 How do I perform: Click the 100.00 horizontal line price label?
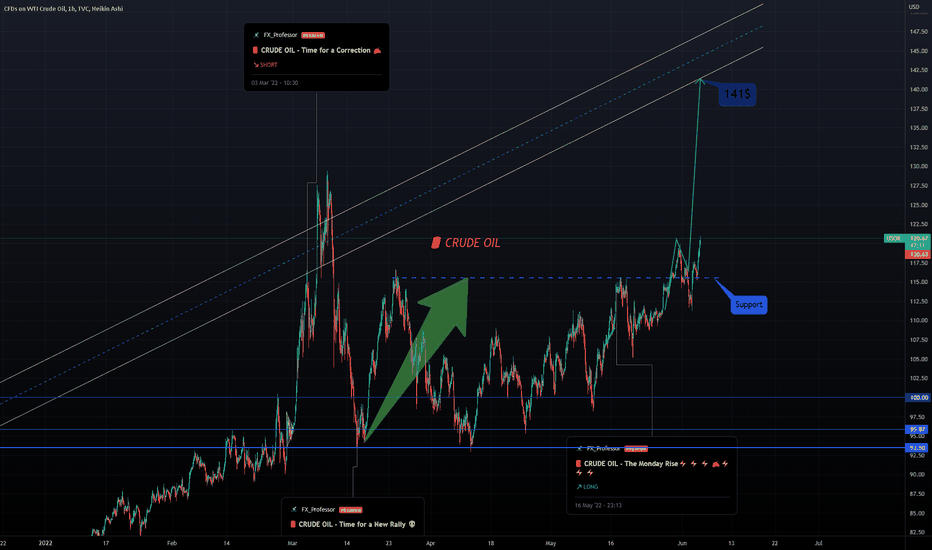click(918, 397)
